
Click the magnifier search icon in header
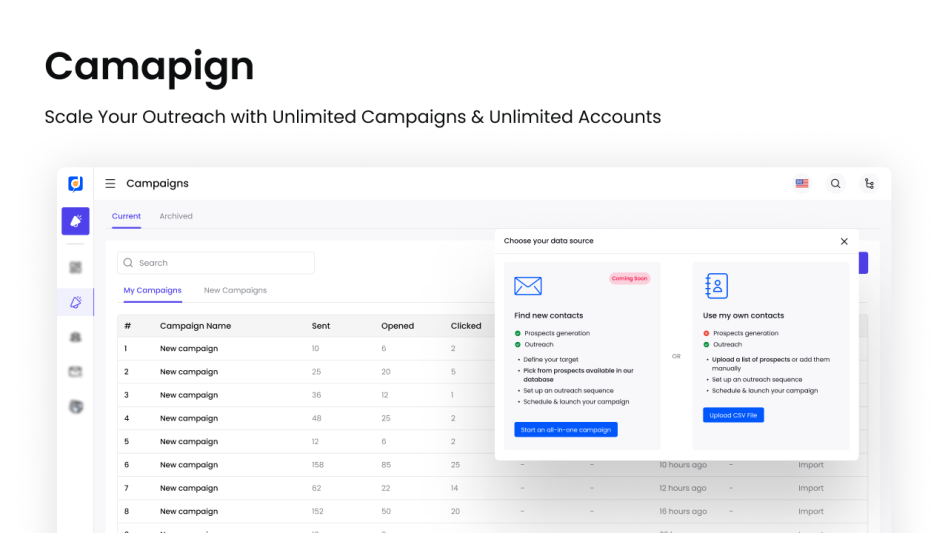pos(835,184)
